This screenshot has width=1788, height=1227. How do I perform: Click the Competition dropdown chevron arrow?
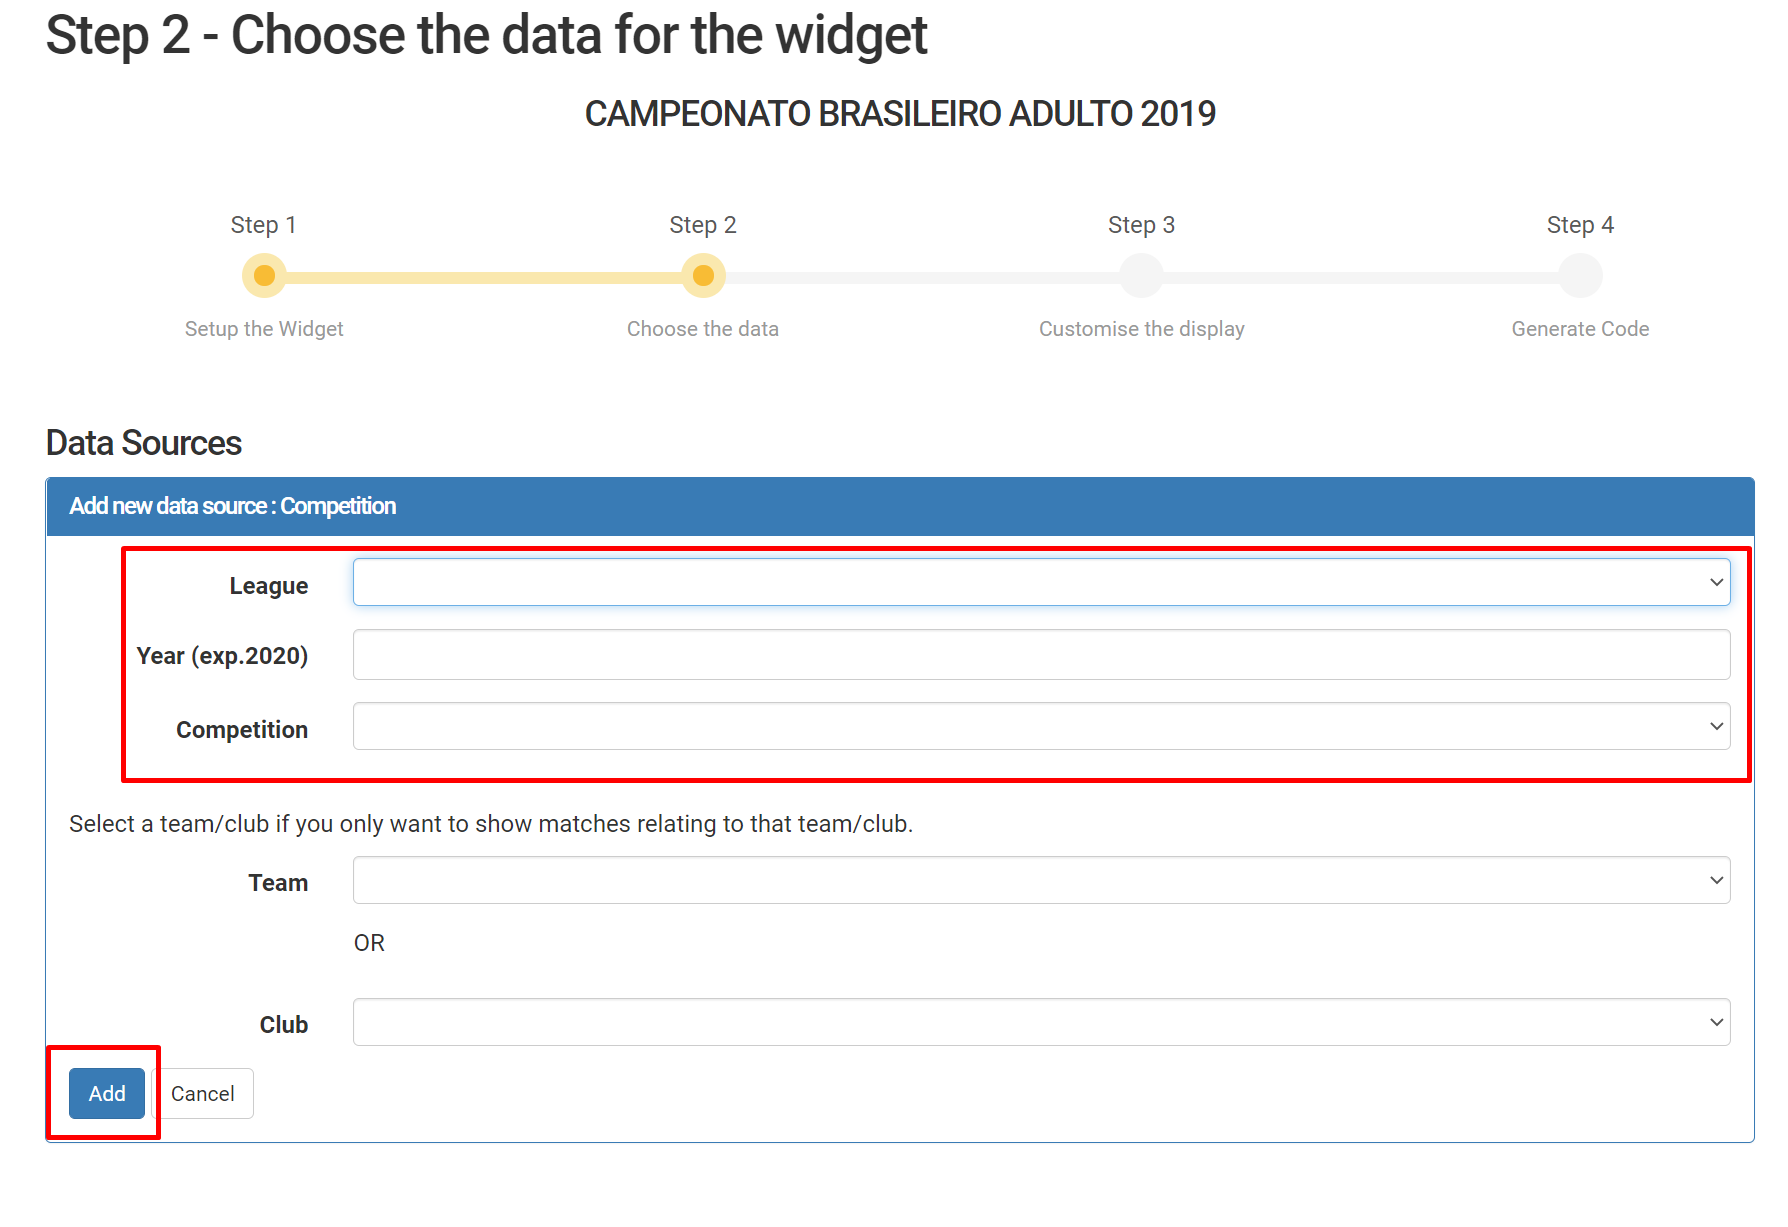pyautogui.click(x=1716, y=726)
